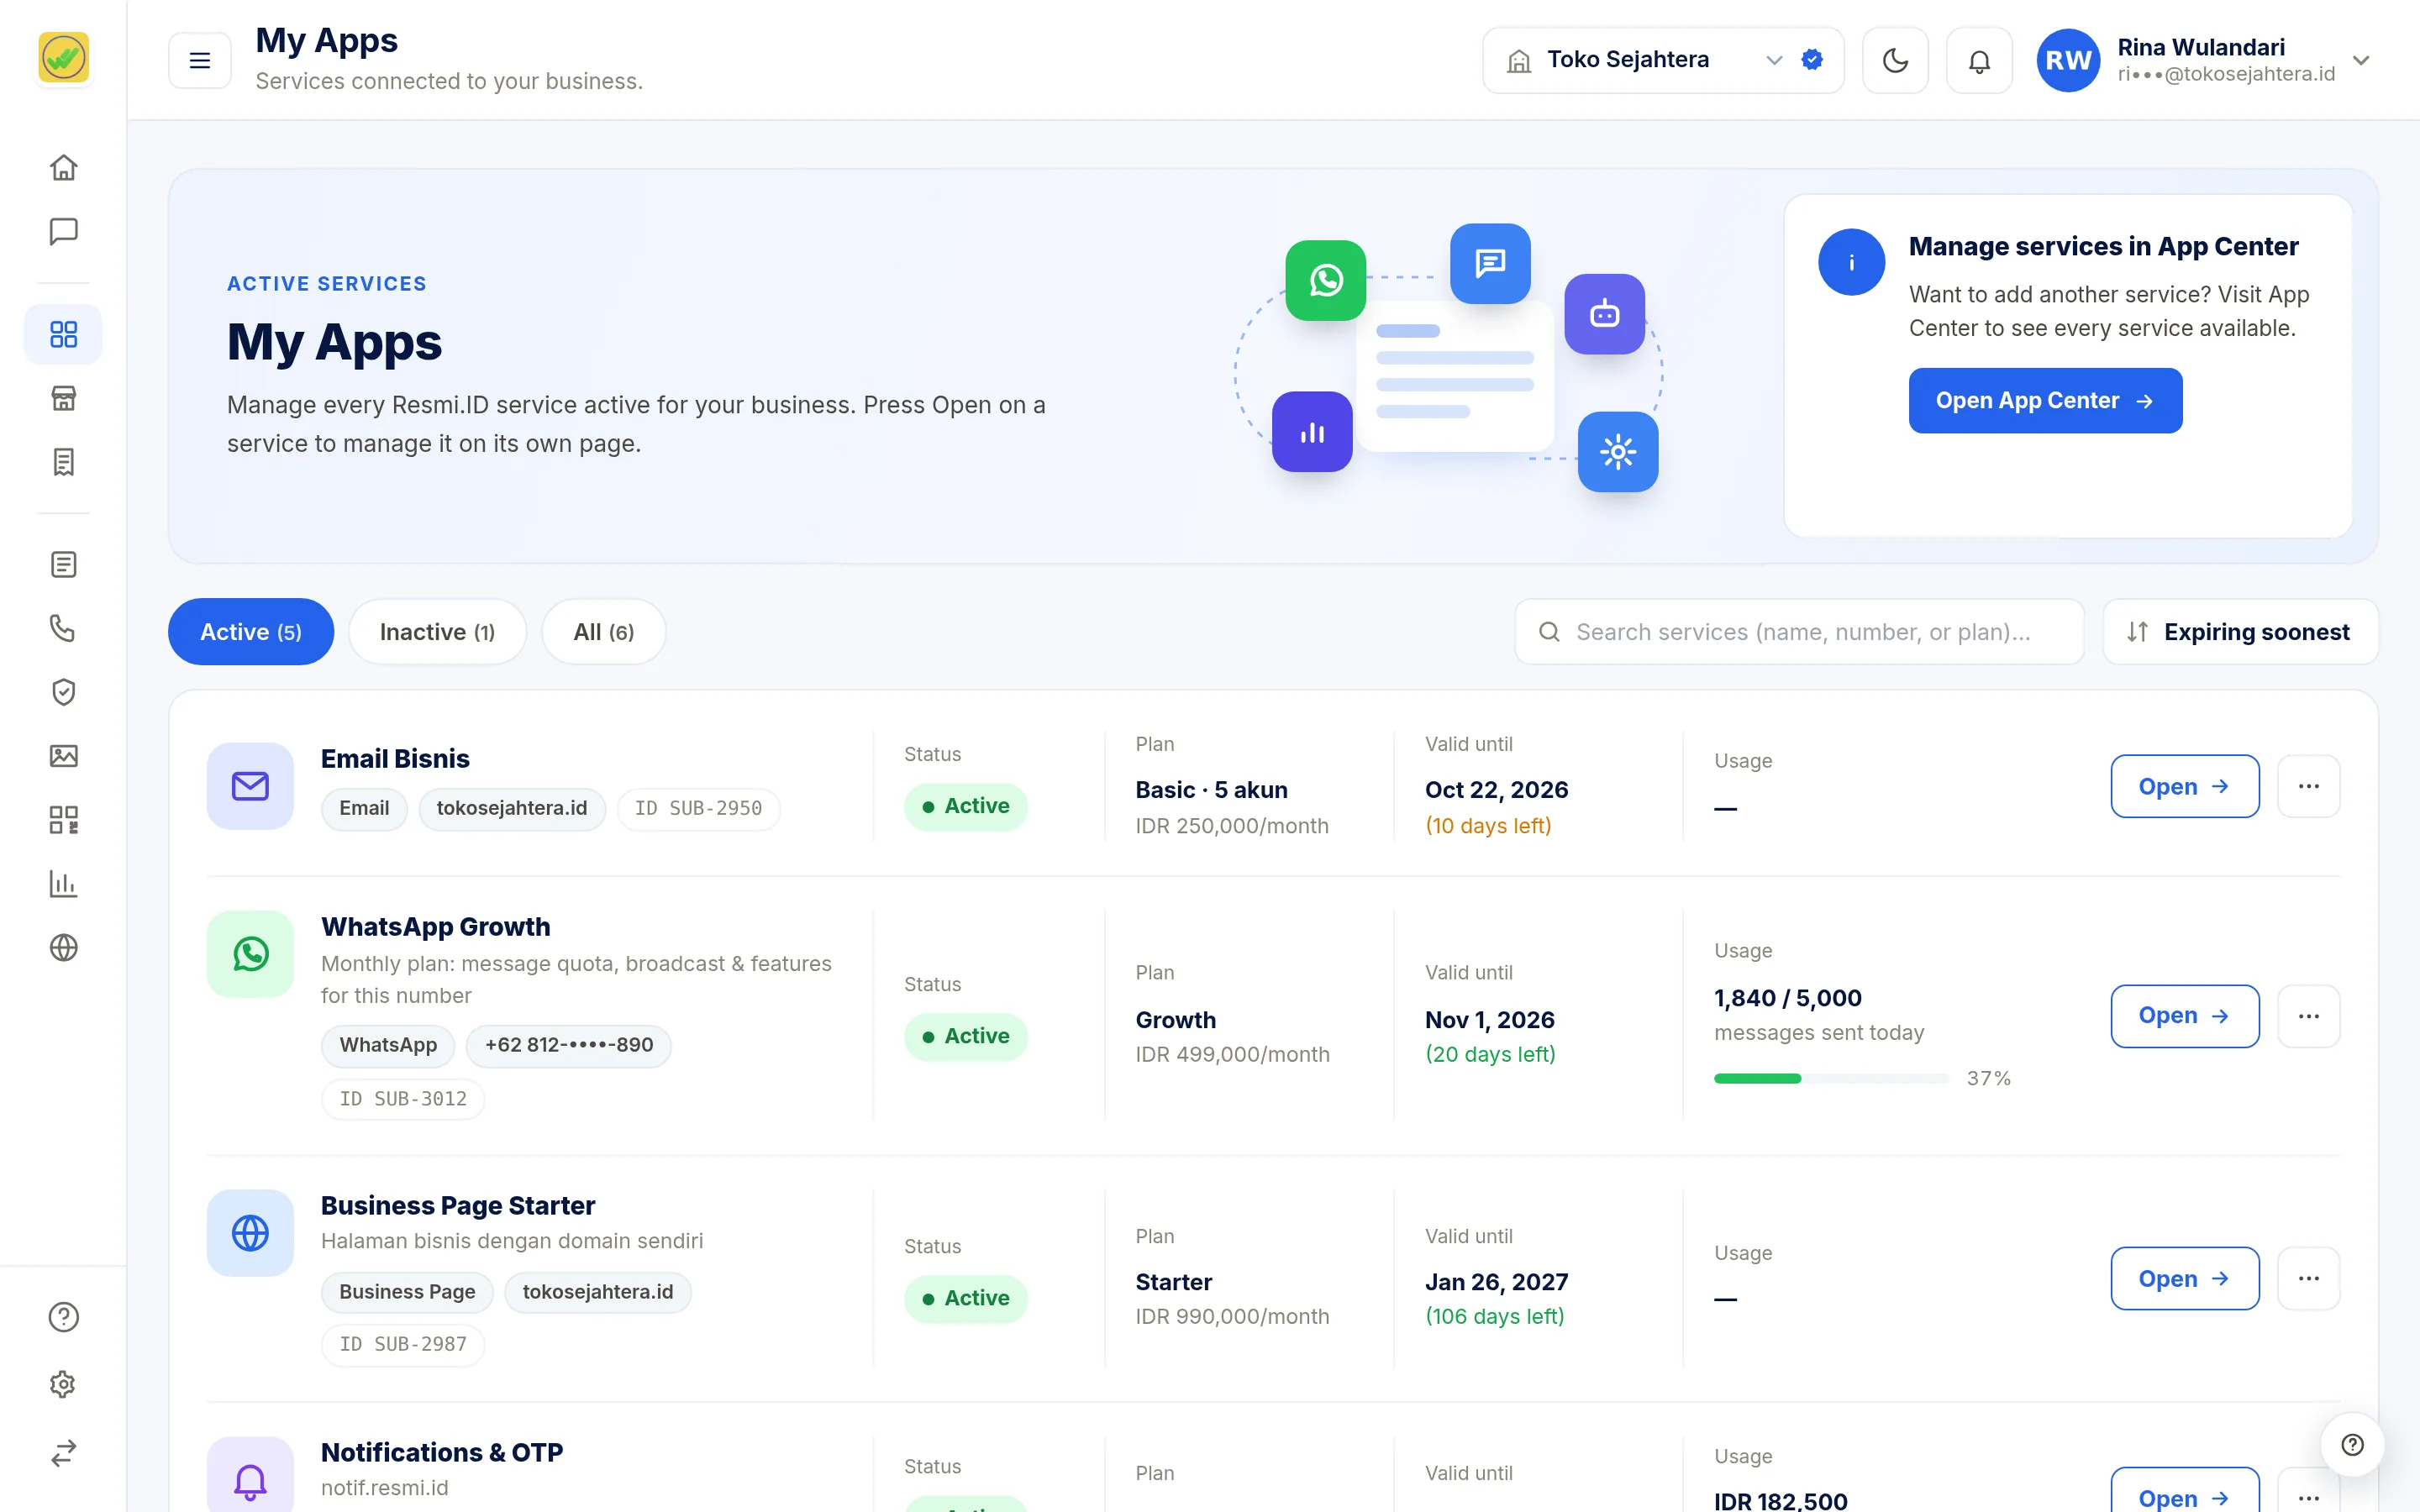Image resolution: width=2420 pixels, height=1512 pixels.
Task: Select the My Apps grid icon
Action: tap(63, 334)
